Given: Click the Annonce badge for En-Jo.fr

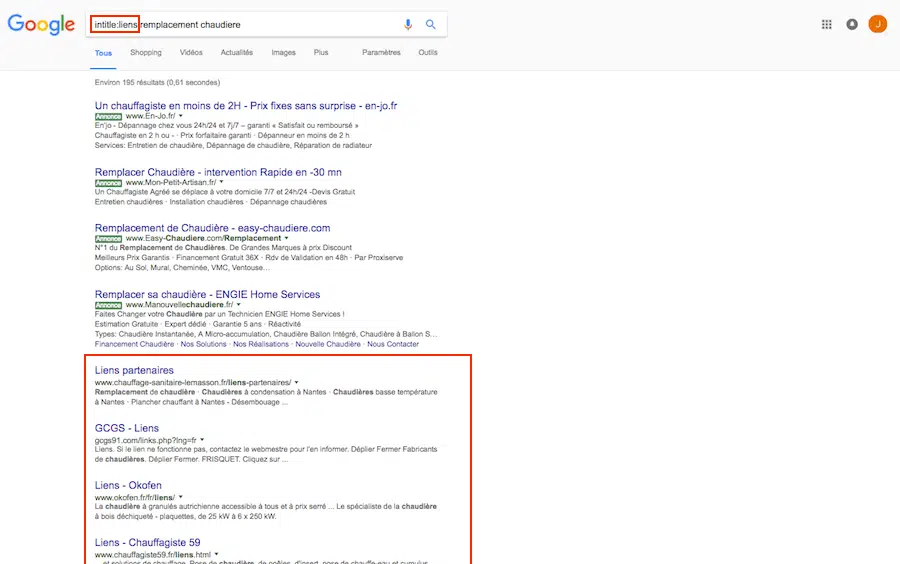Looking at the screenshot, I should [x=108, y=116].
